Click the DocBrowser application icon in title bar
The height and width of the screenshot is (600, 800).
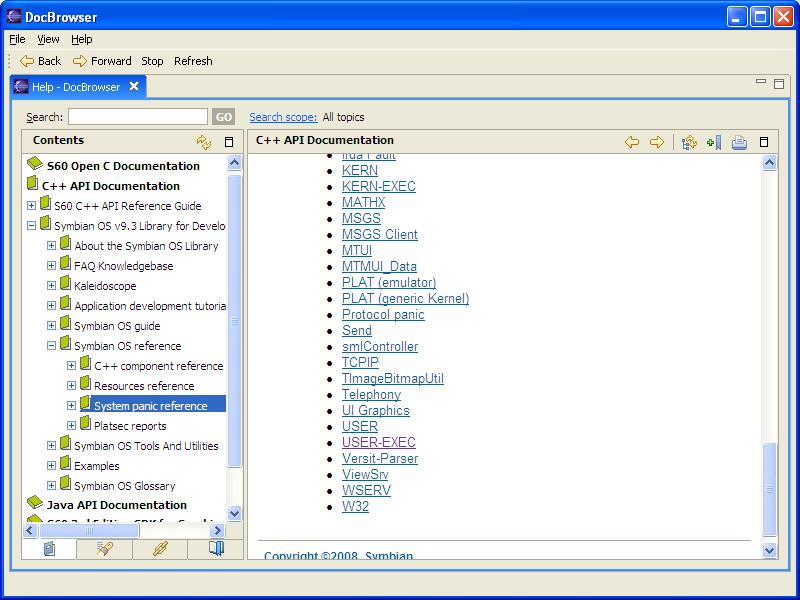[x=14, y=16]
